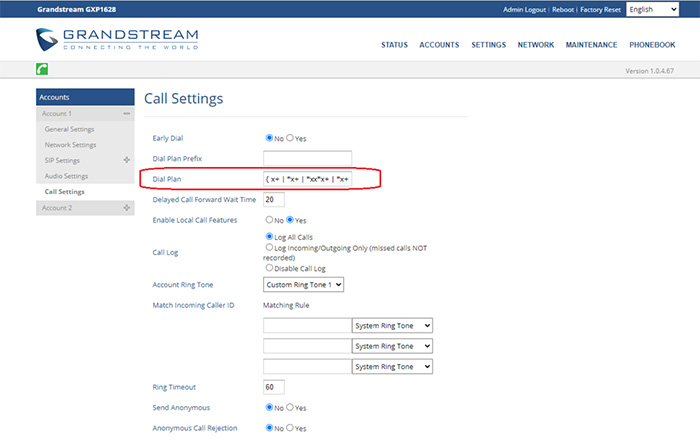Open the third System Ring Tone dropdown
The image size is (700, 442).
pos(392,366)
